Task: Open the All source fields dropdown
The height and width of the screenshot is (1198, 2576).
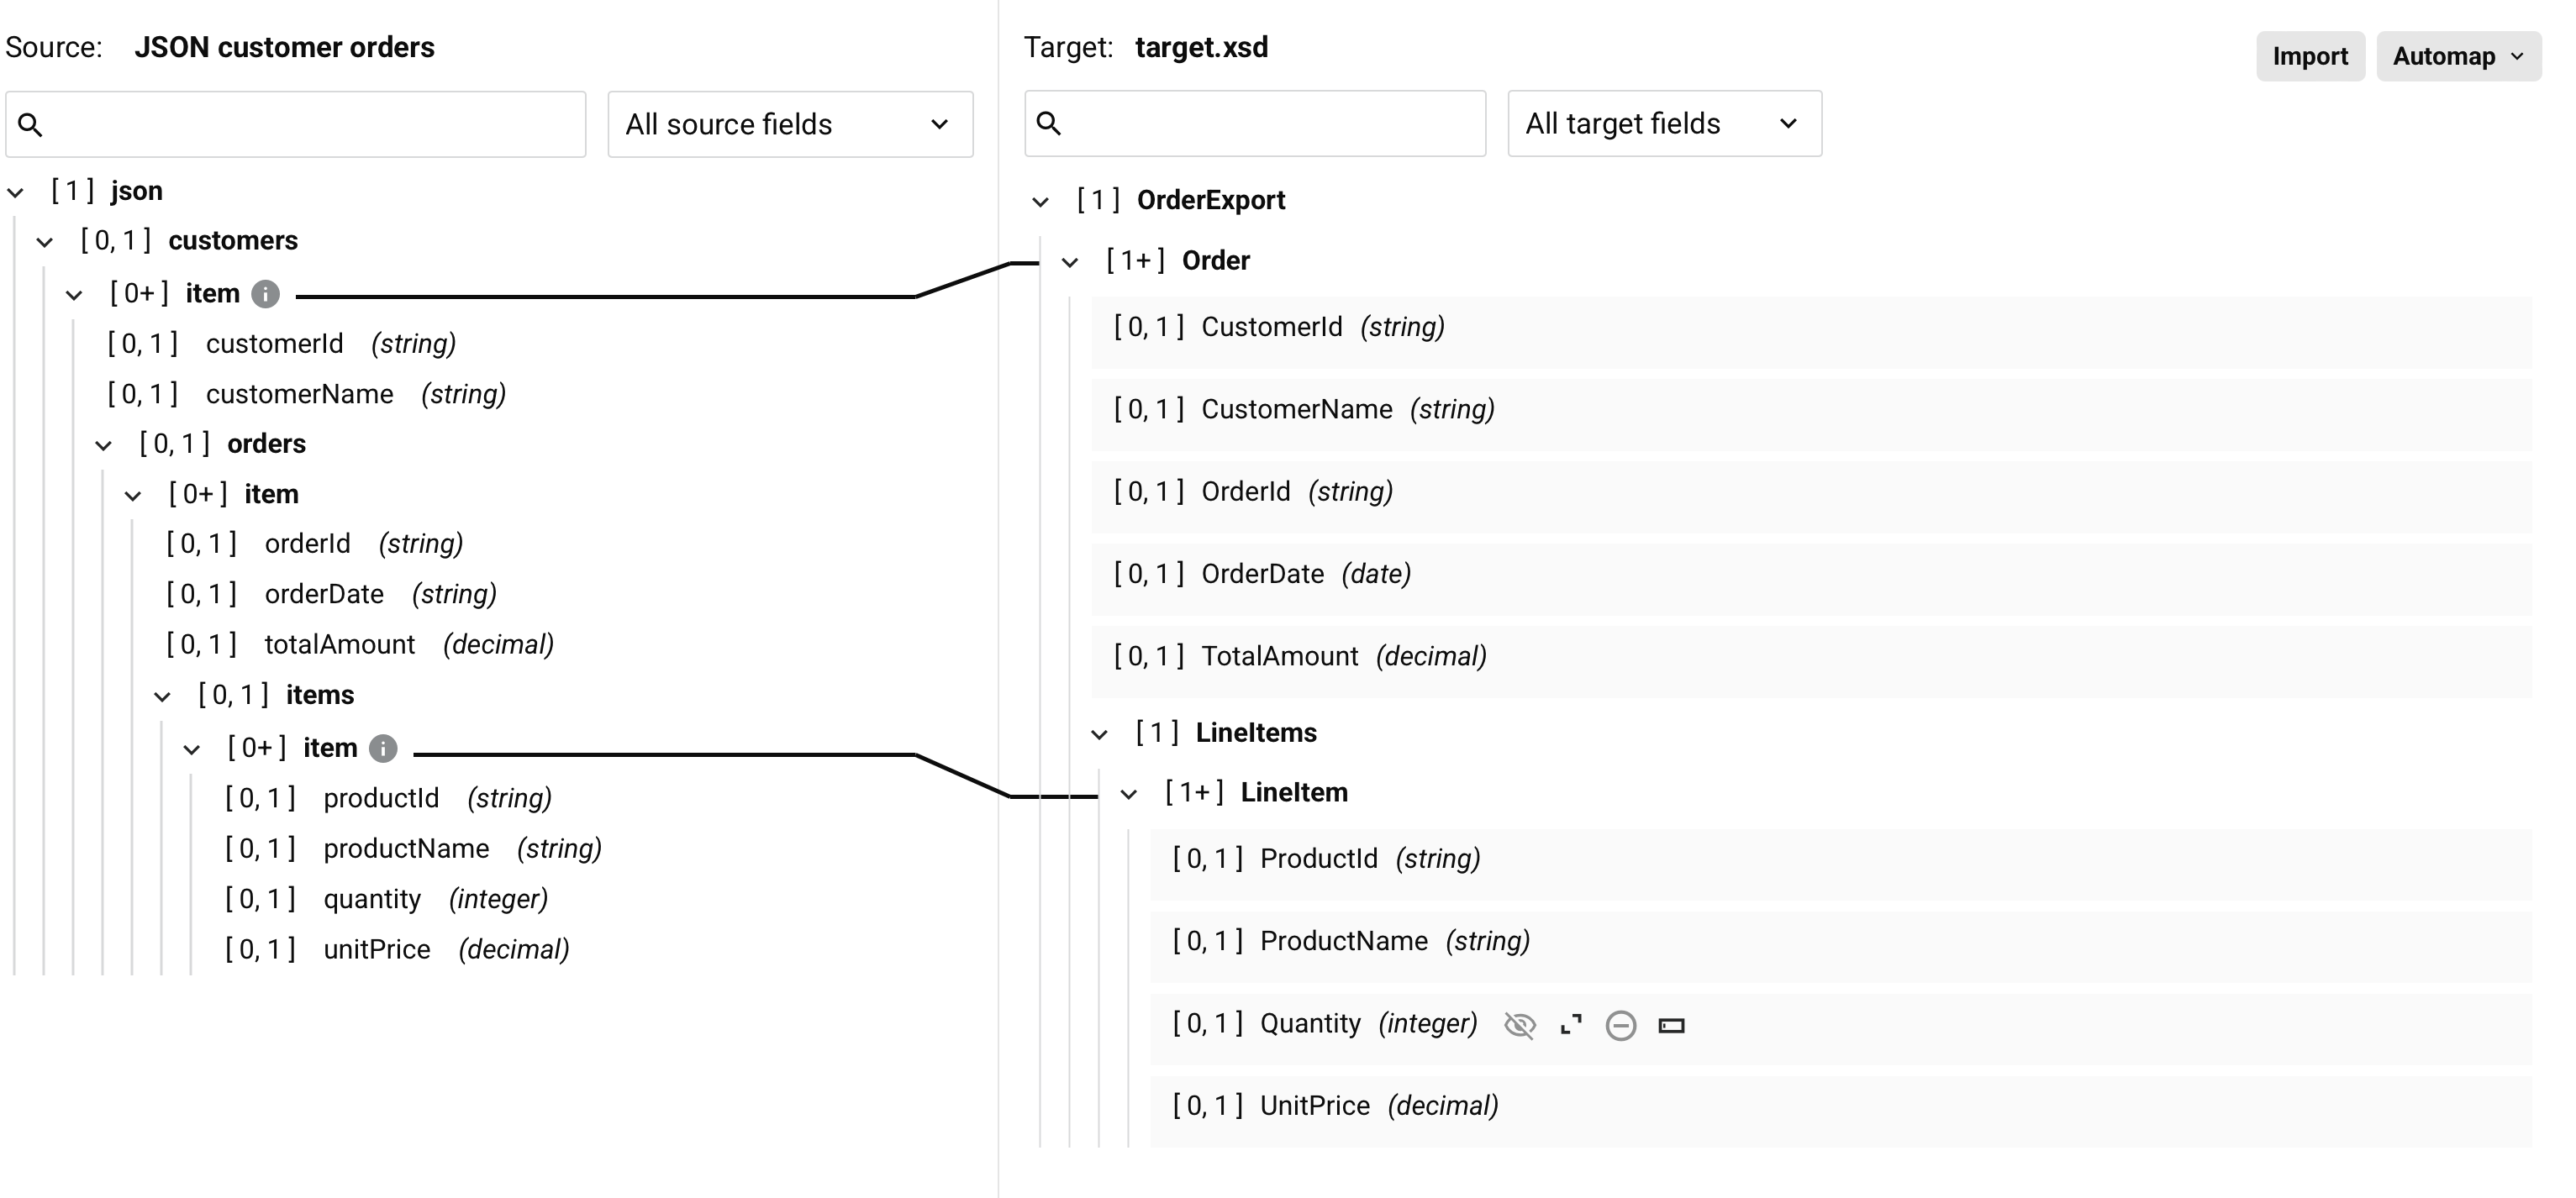Action: 789,123
